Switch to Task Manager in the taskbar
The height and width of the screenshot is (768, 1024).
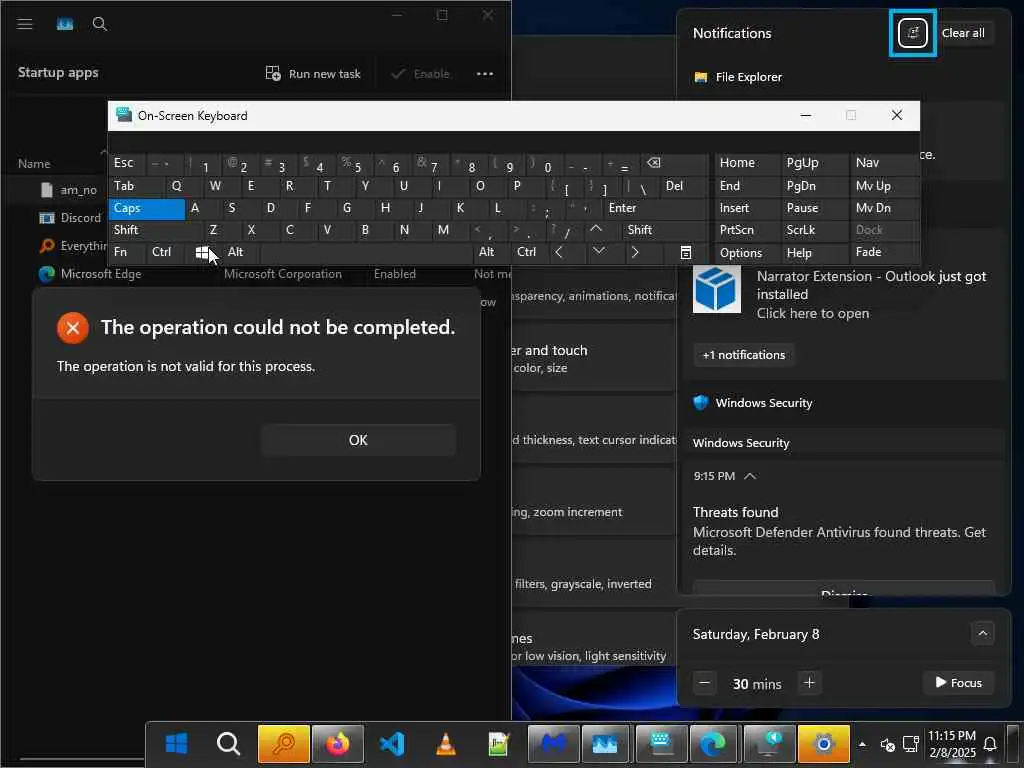605,743
